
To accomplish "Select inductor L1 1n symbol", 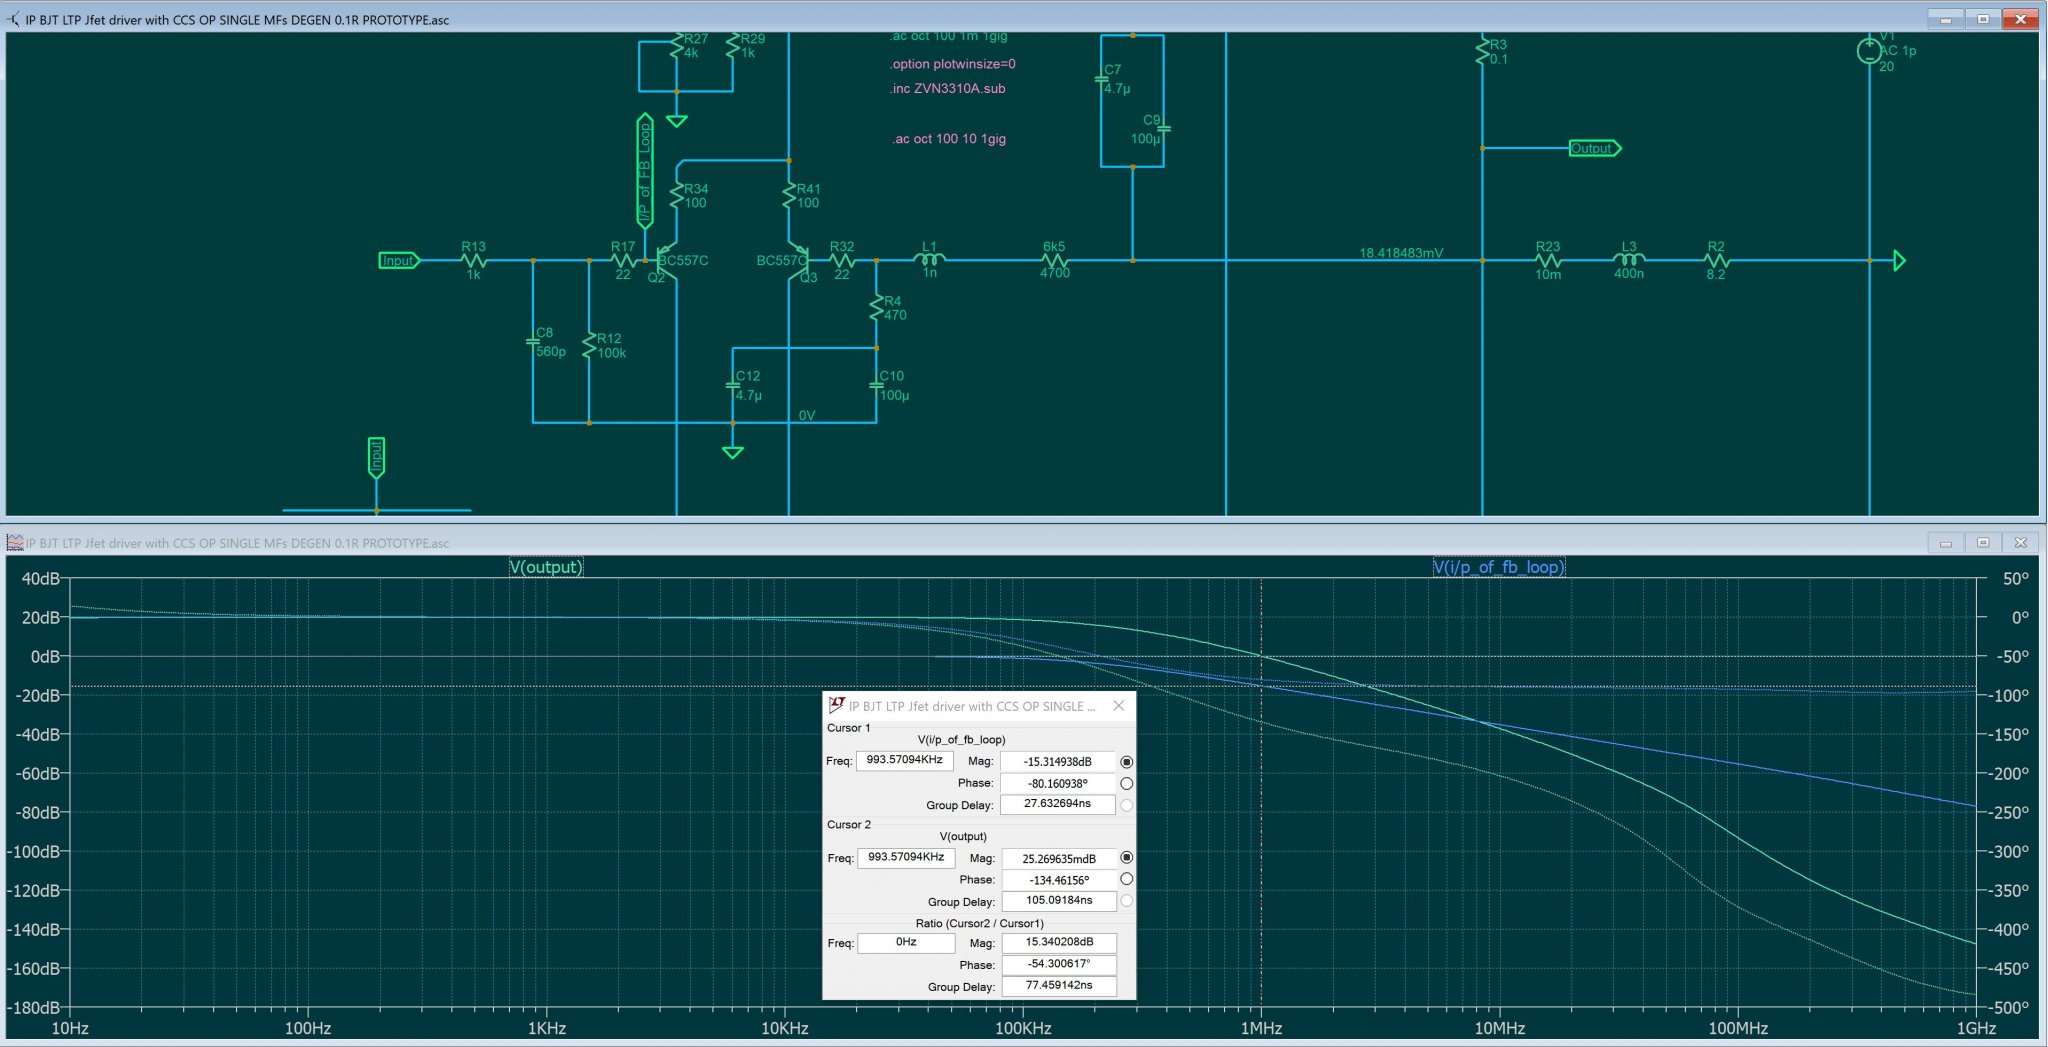I will [930, 260].
